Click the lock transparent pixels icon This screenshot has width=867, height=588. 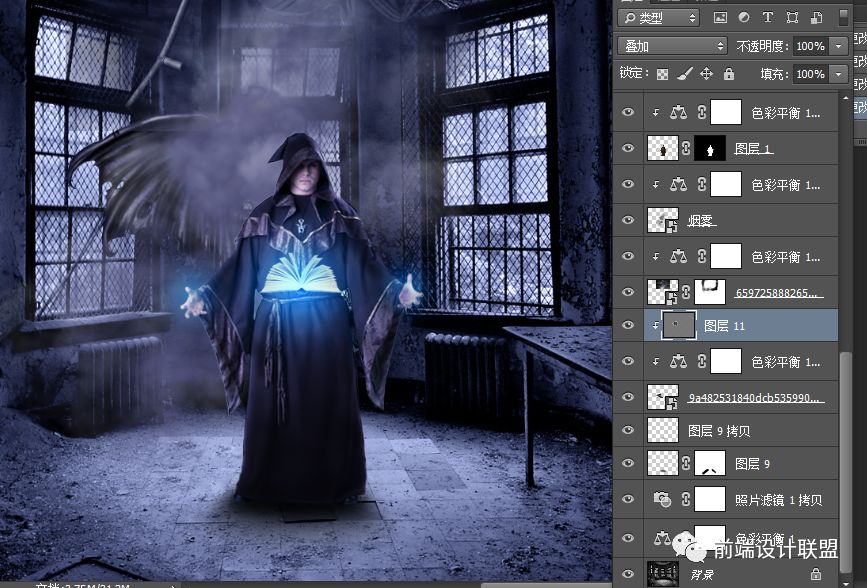coord(662,74)
